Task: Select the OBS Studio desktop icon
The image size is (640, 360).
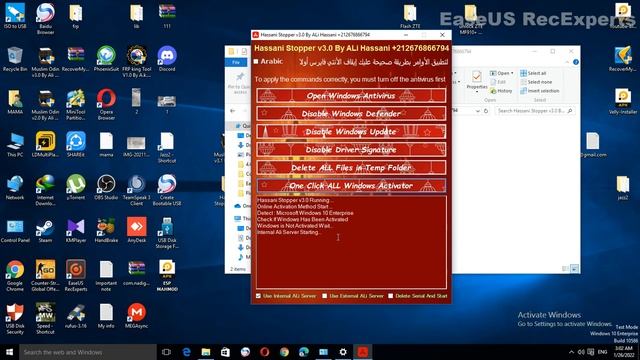Action: [x=106, y=187]
